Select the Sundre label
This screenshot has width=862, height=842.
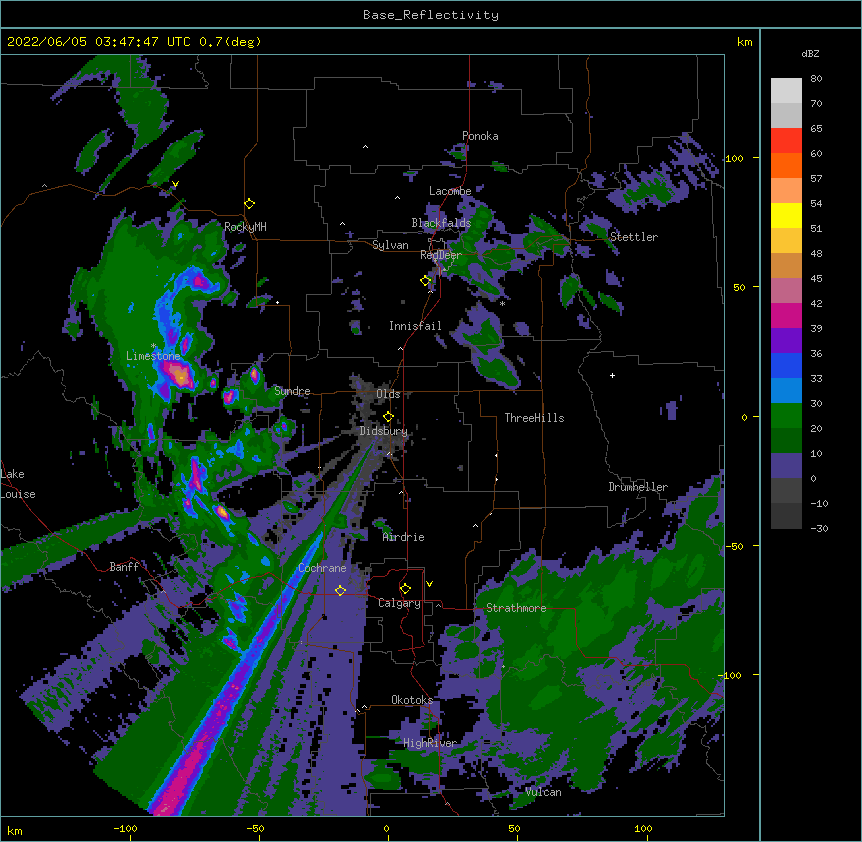[x=292, y=391]
